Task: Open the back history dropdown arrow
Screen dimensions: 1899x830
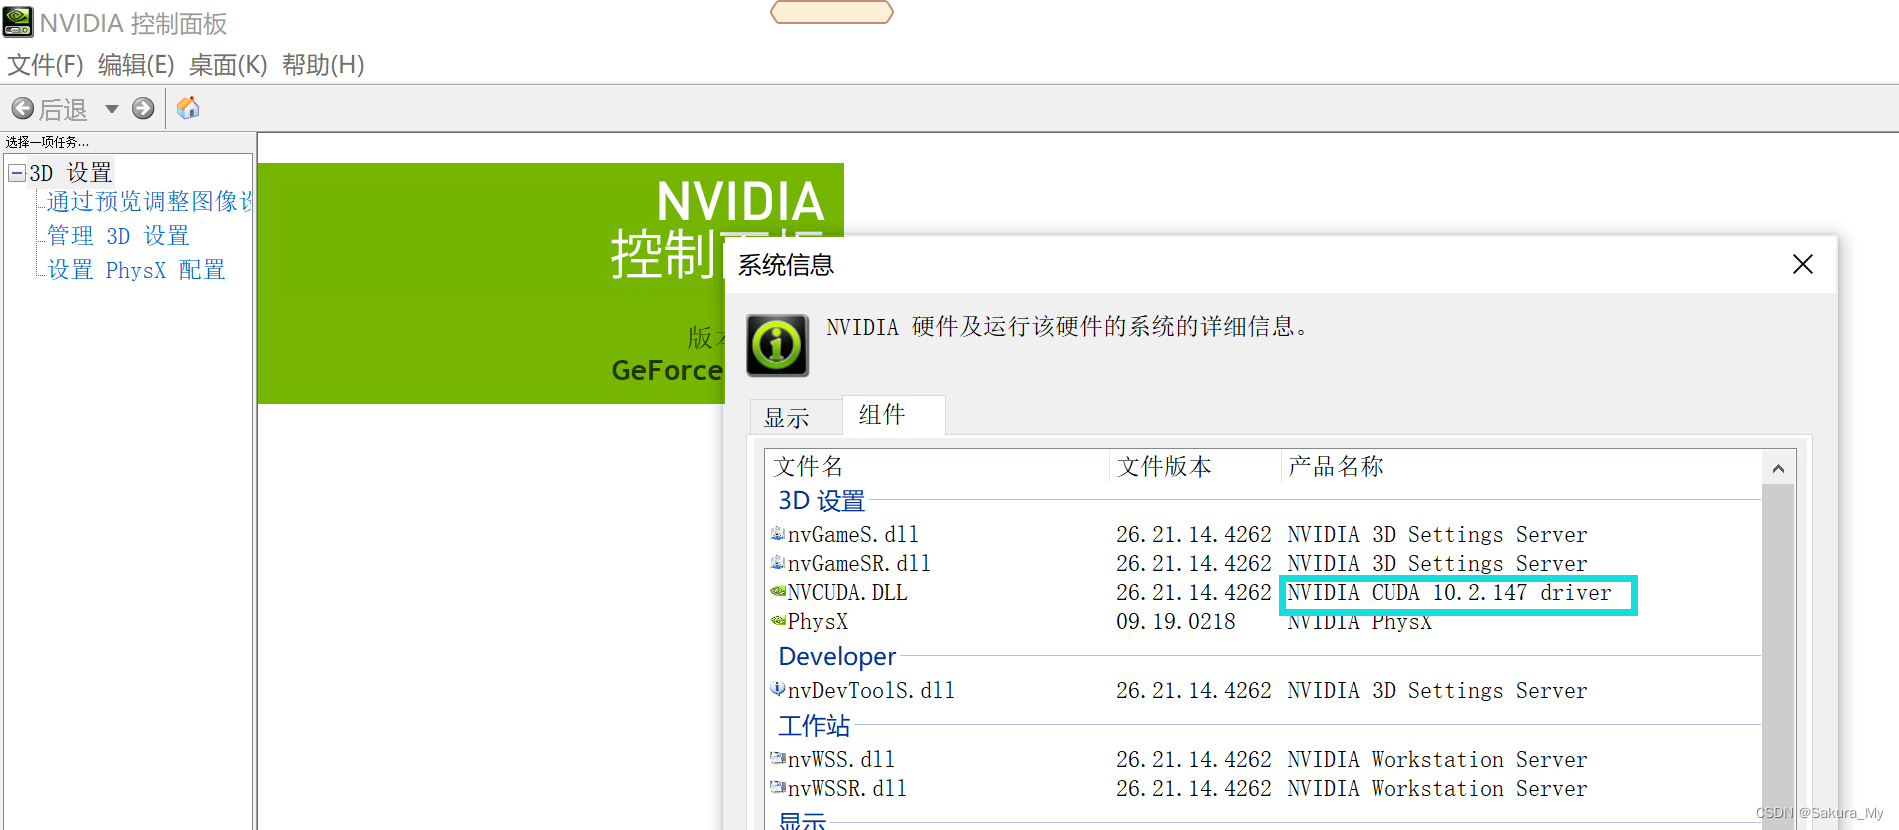Action: (x=111, y=108)
